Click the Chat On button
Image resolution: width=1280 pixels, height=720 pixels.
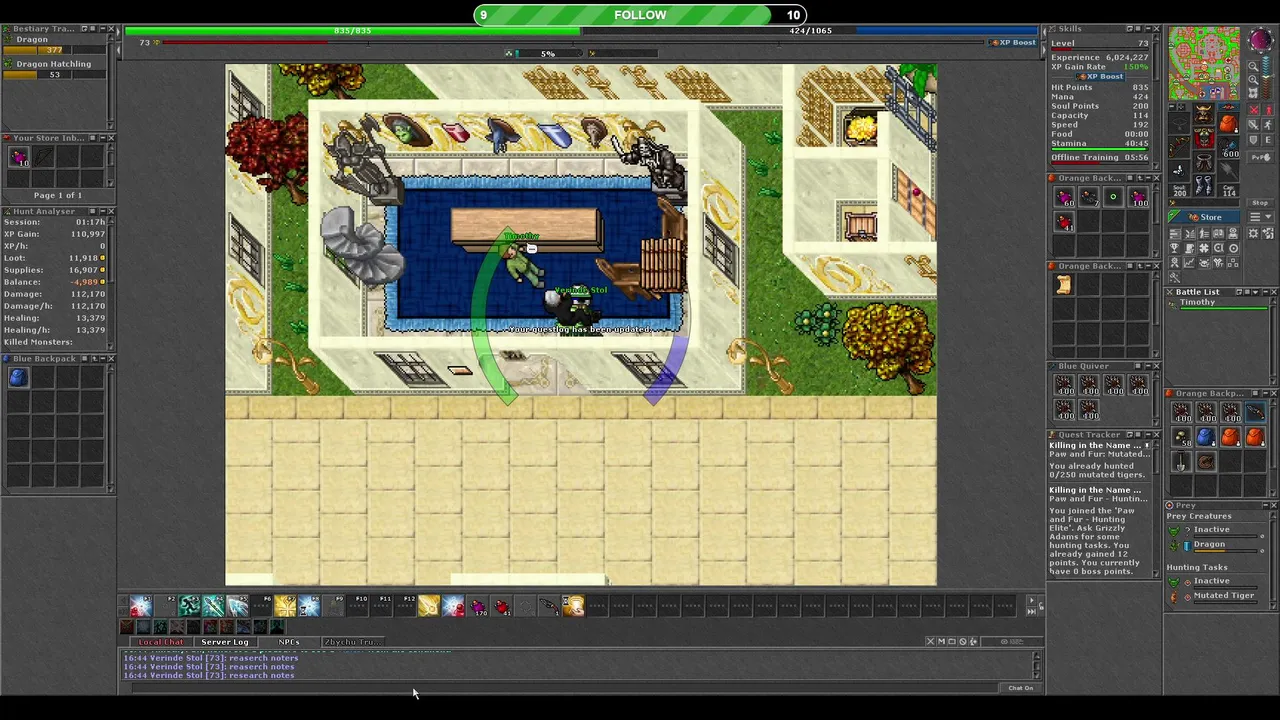coord(1021,688)
